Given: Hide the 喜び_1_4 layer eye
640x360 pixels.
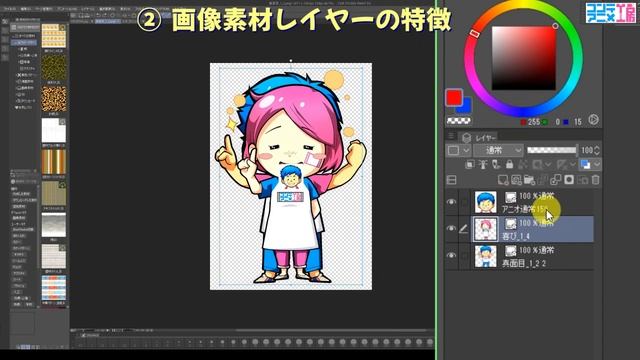Looking at the screenshot, I should [451, 229].
